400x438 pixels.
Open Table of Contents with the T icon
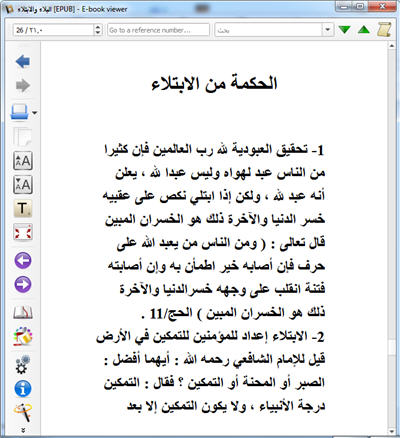23,209
